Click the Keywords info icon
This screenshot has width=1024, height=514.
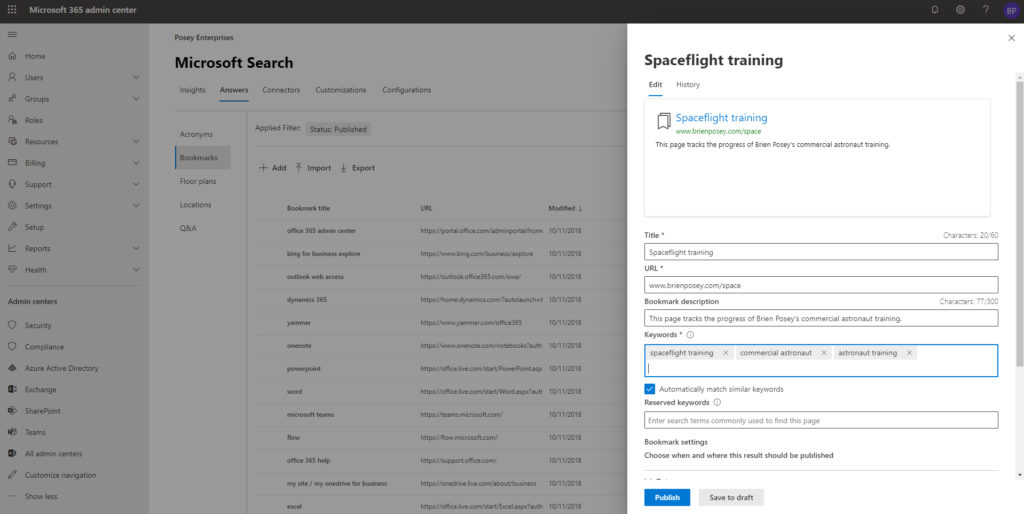coord(690,334)
